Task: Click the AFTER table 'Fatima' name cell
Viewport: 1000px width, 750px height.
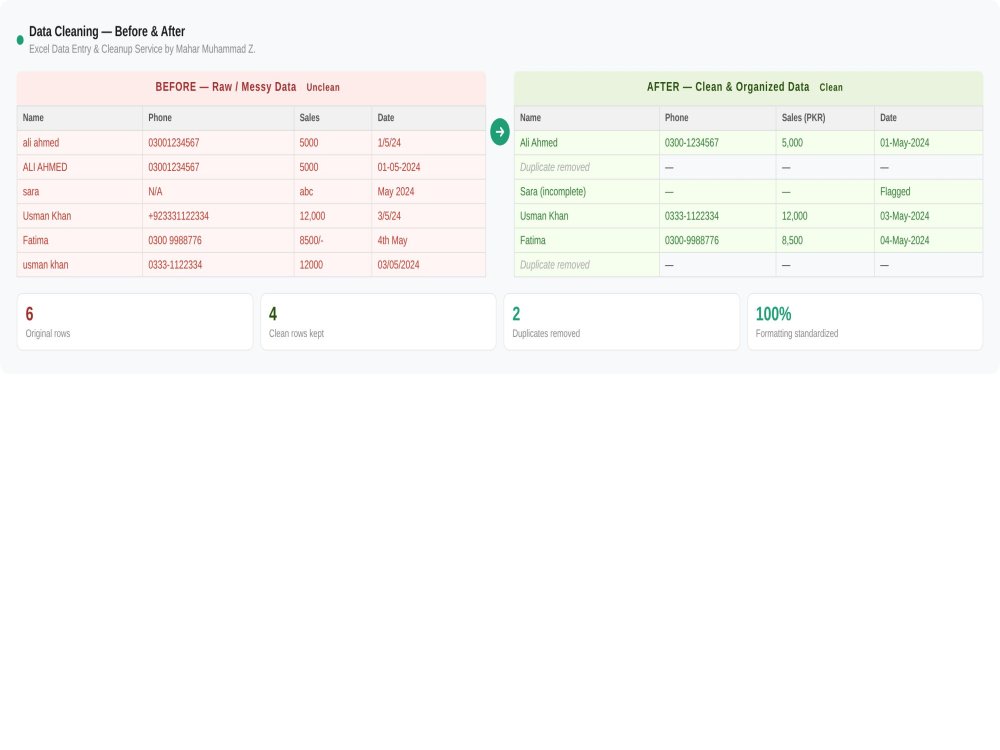Action: 587,240
